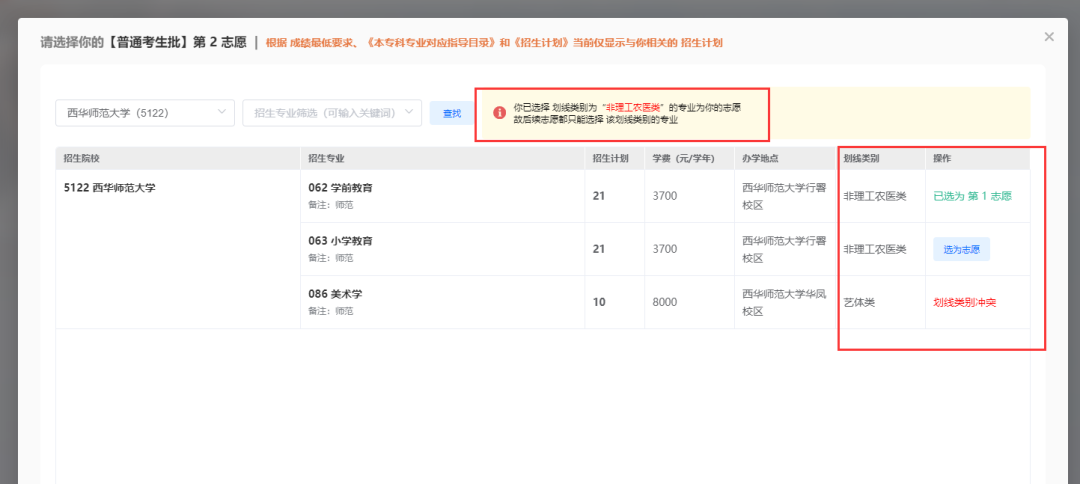The image size is (1080, 484).
Task: Expand the school selector chevron arrow
Action: (x=221, y=112)
